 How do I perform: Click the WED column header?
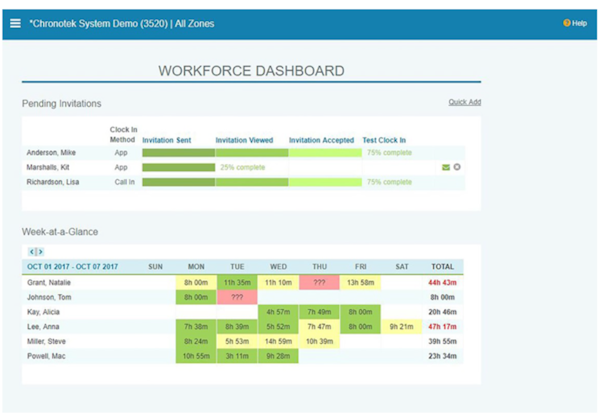[278, 267]
